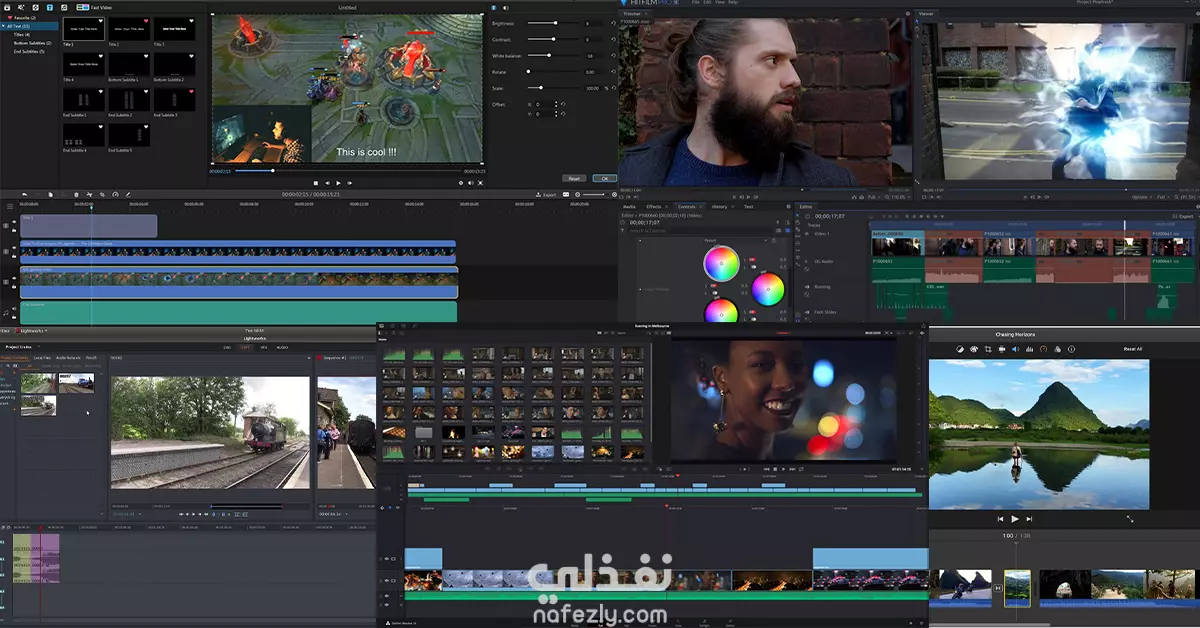
Task: Click the Crop icon in Chasing Horizons toolbar
Action: pyautogui.click(x=988, y=349)
